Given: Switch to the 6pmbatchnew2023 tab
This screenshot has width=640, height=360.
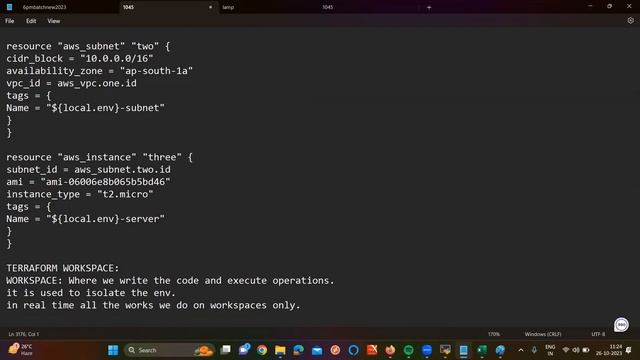Looking at the screenshot, I should [x=44, y=7].
